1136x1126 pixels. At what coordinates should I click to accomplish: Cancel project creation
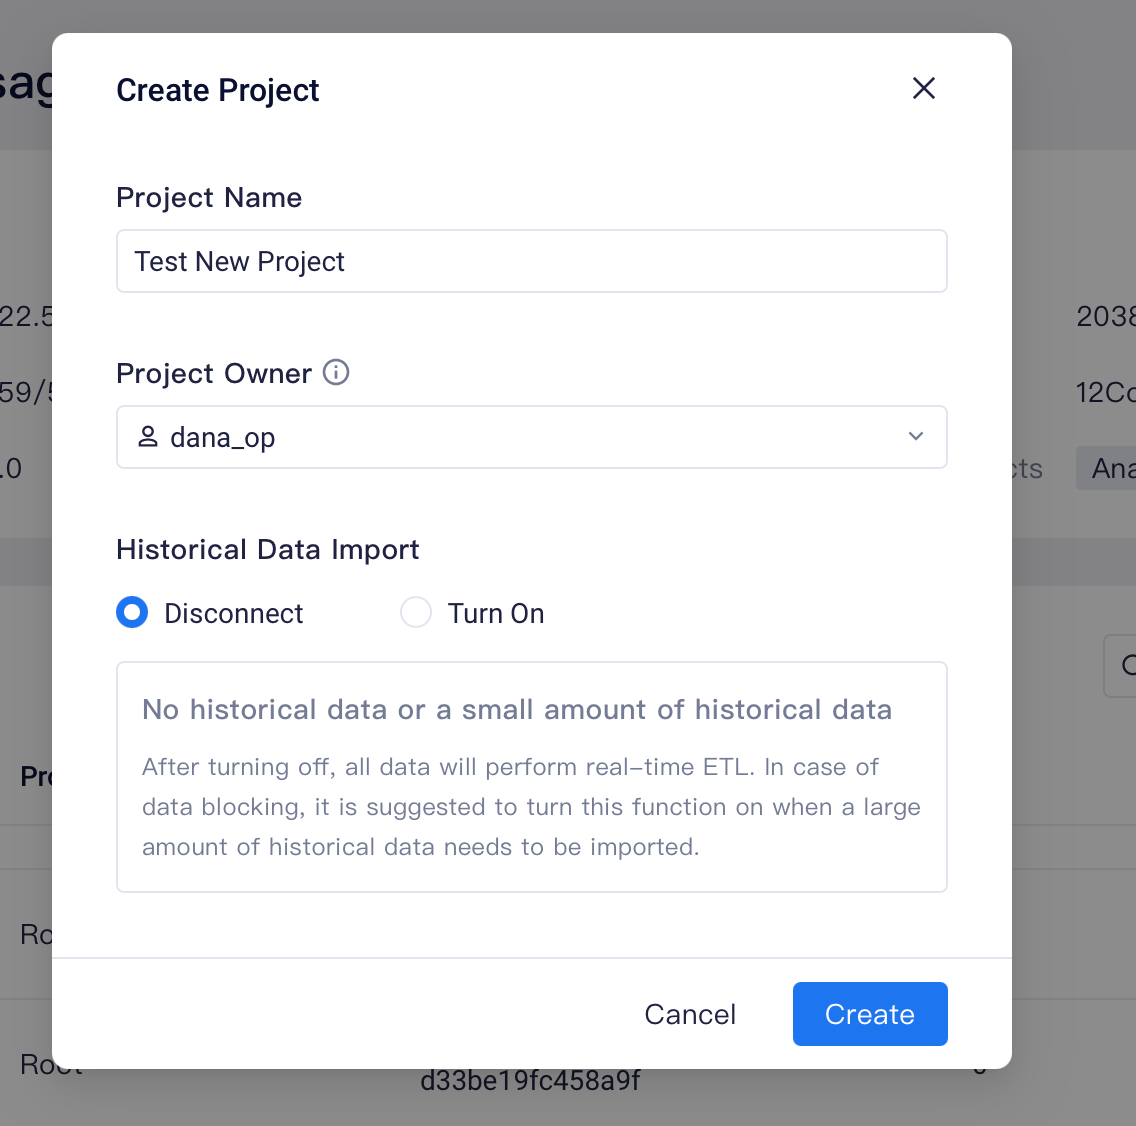(690, 1014)
